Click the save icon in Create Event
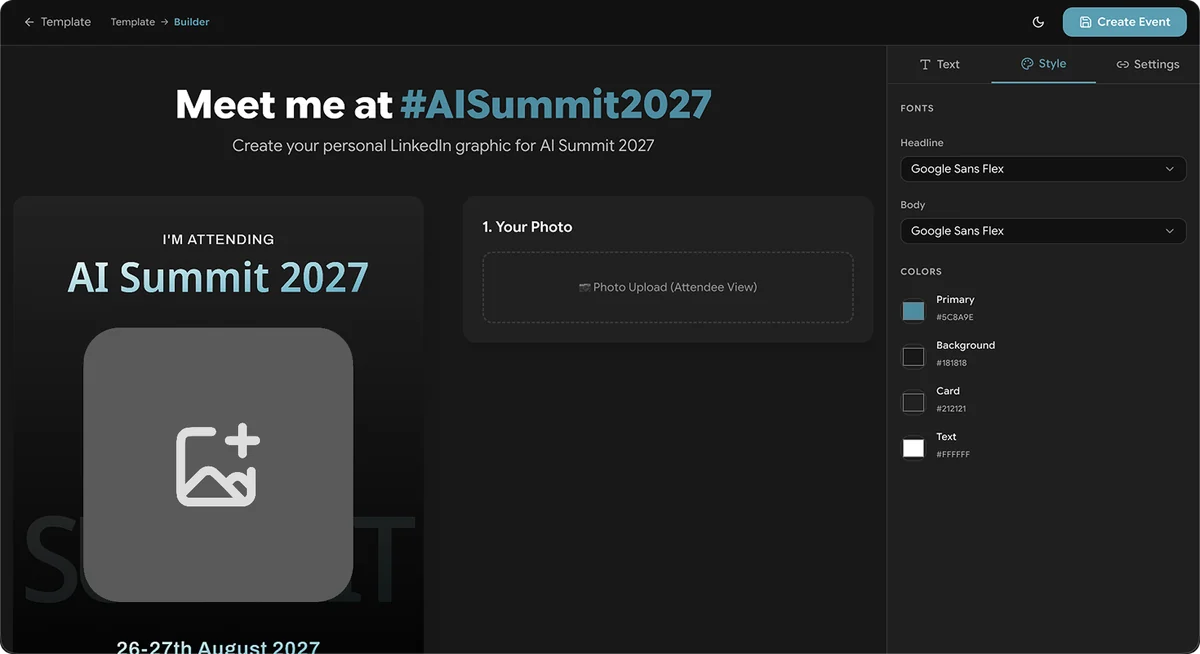Screen dimensions: 1200x654 pyautogui.click(x=1085, y=22)
